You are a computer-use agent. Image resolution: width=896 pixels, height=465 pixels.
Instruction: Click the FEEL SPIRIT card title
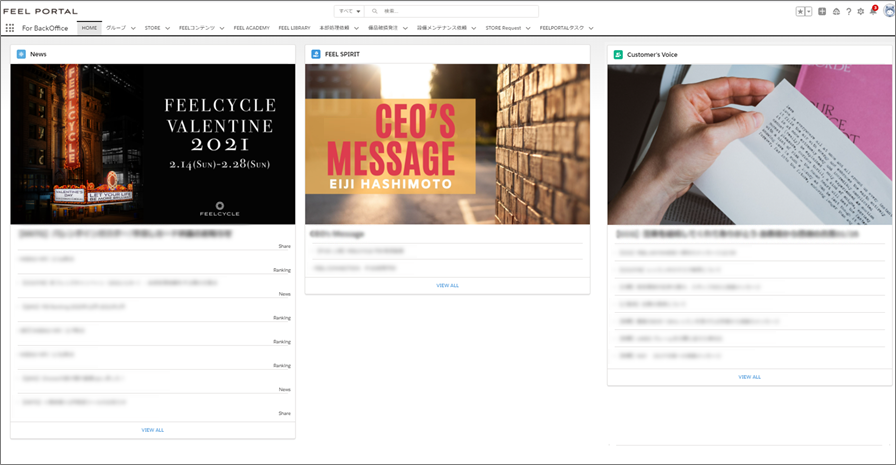342,54
